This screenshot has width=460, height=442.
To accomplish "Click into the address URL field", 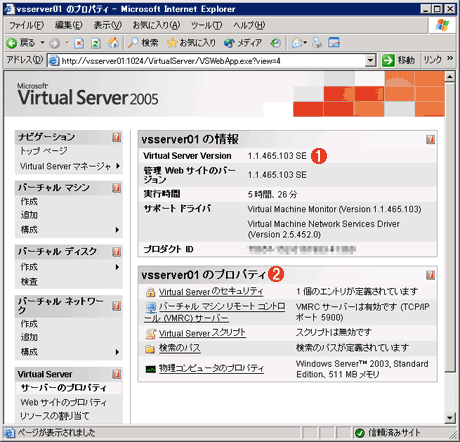I will [x=212, y=61].
